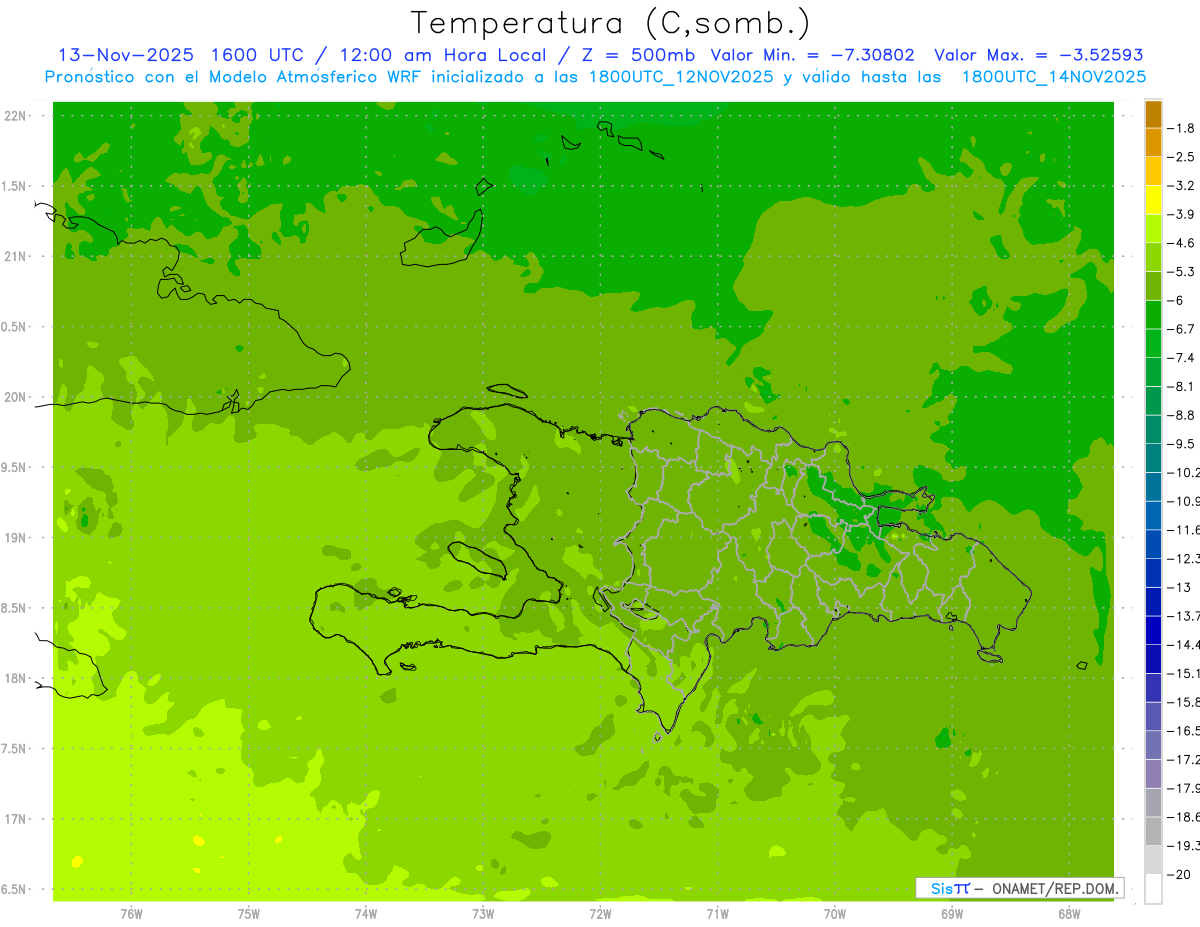1200x927 pixels.
Task: Pick the legend swatch between -6 and -6.7
Action: tap(1153, 315)
